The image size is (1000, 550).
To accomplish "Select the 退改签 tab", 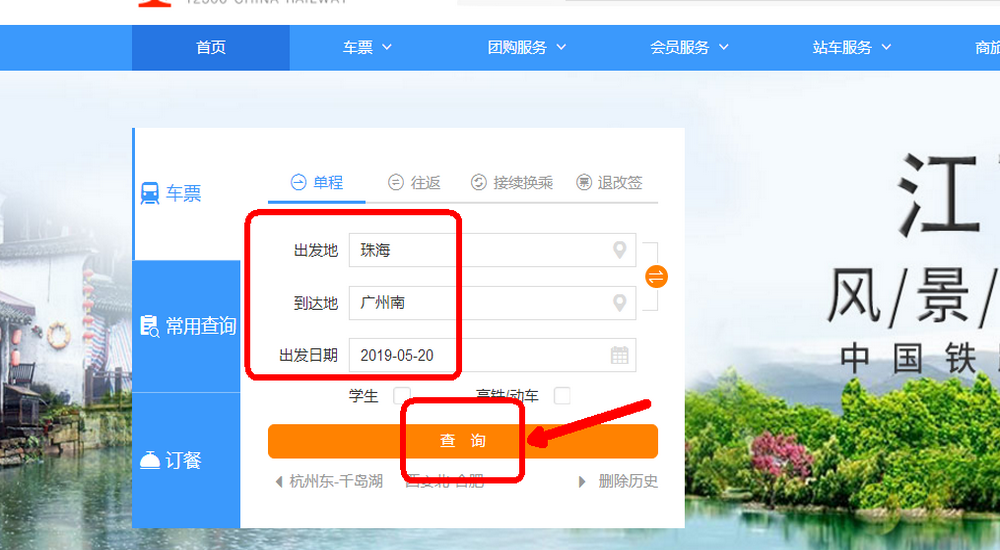I will pos(609,182).
